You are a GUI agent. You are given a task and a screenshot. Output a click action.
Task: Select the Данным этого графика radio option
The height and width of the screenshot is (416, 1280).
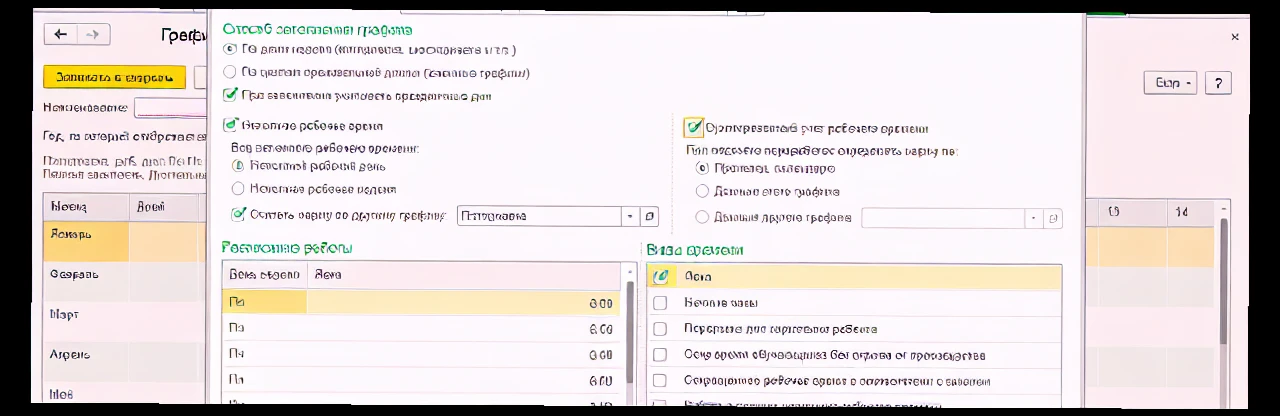pos(701,191)
